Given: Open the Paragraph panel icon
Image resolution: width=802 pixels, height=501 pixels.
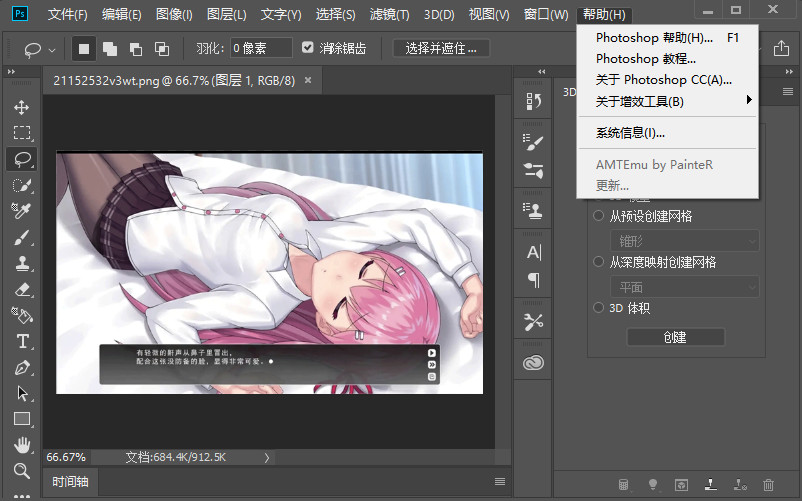Looking at the screenshot, I should pyautogui.click(x=533, y=280).
